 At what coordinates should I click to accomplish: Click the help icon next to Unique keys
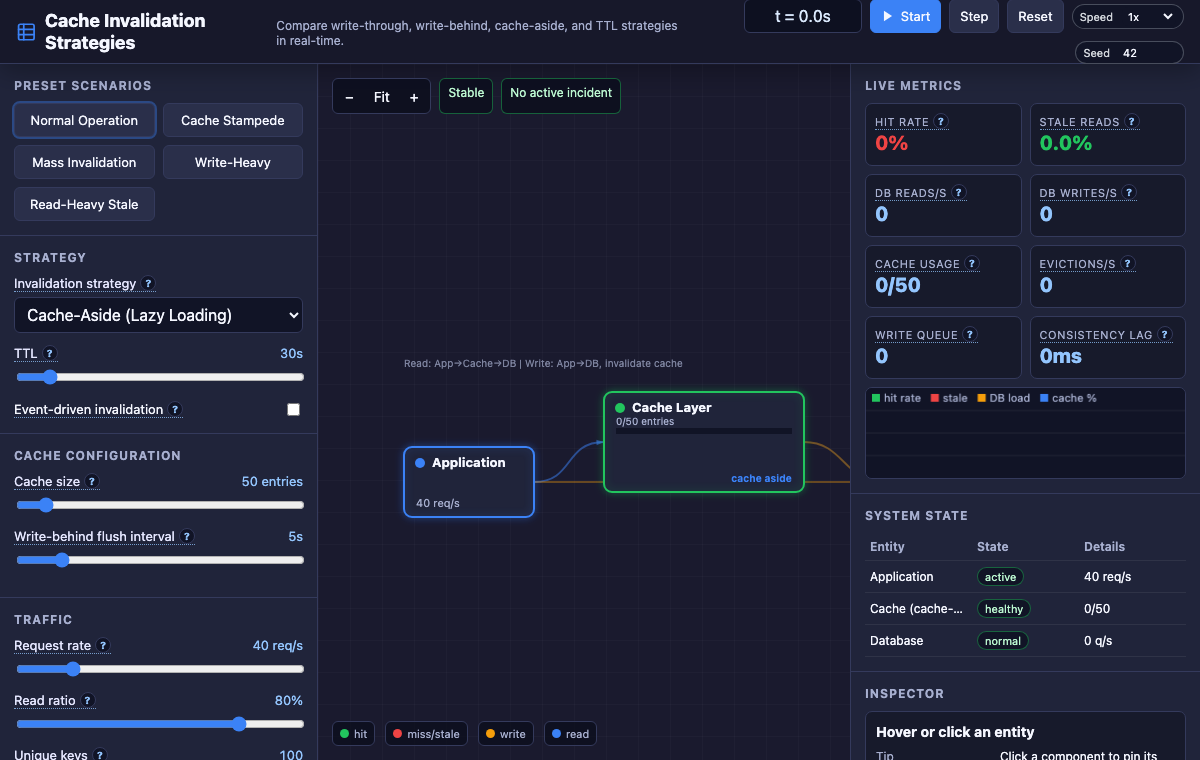100,756
